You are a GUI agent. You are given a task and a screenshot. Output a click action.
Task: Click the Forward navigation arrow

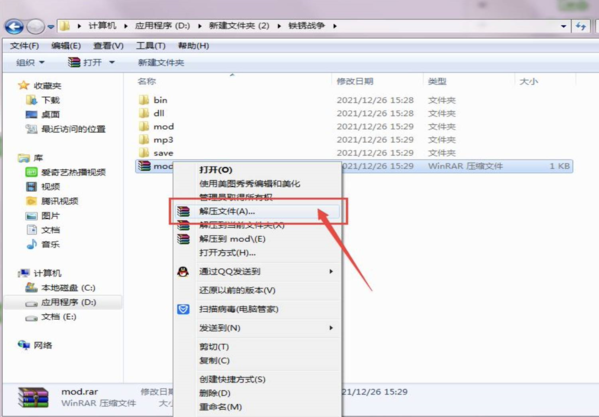36,26
